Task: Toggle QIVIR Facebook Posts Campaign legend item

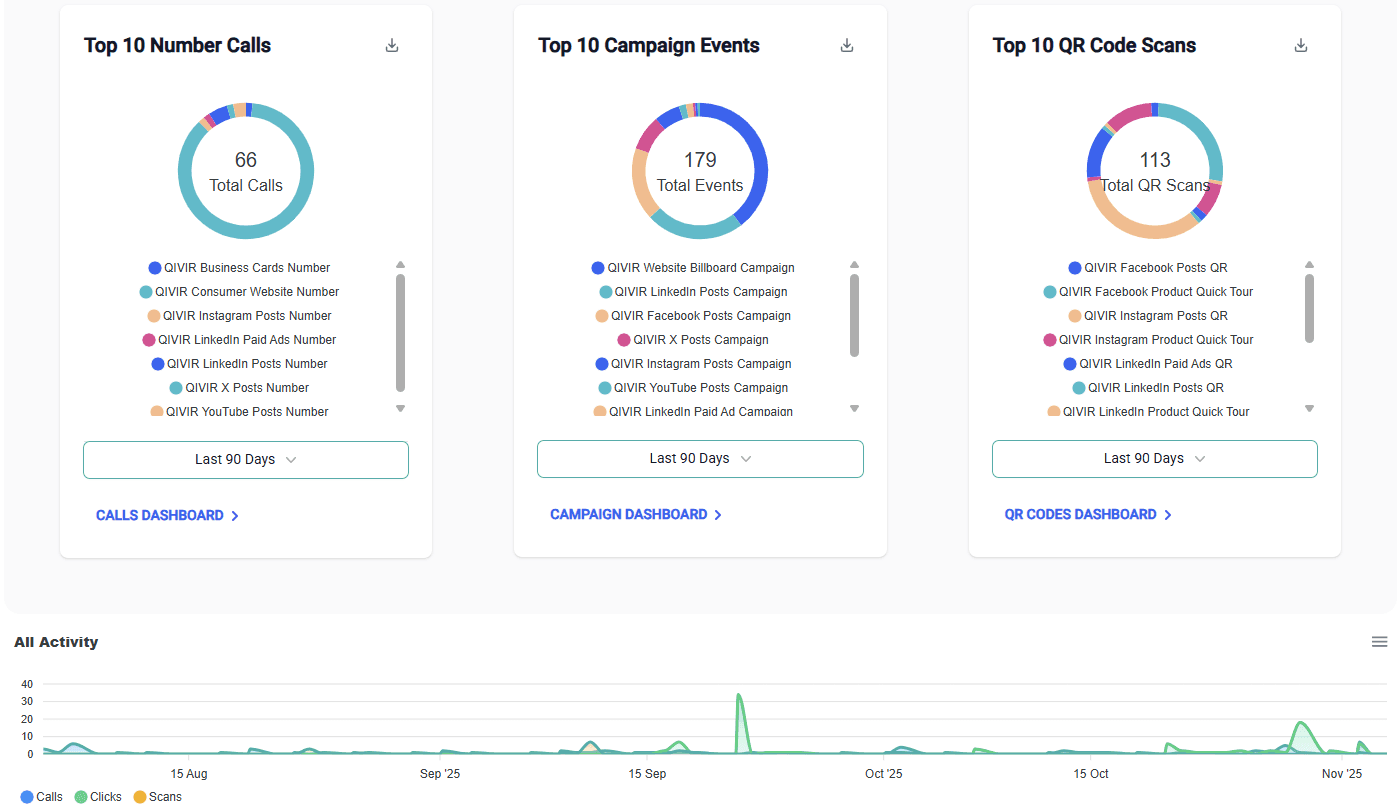Action: point(693,316)
